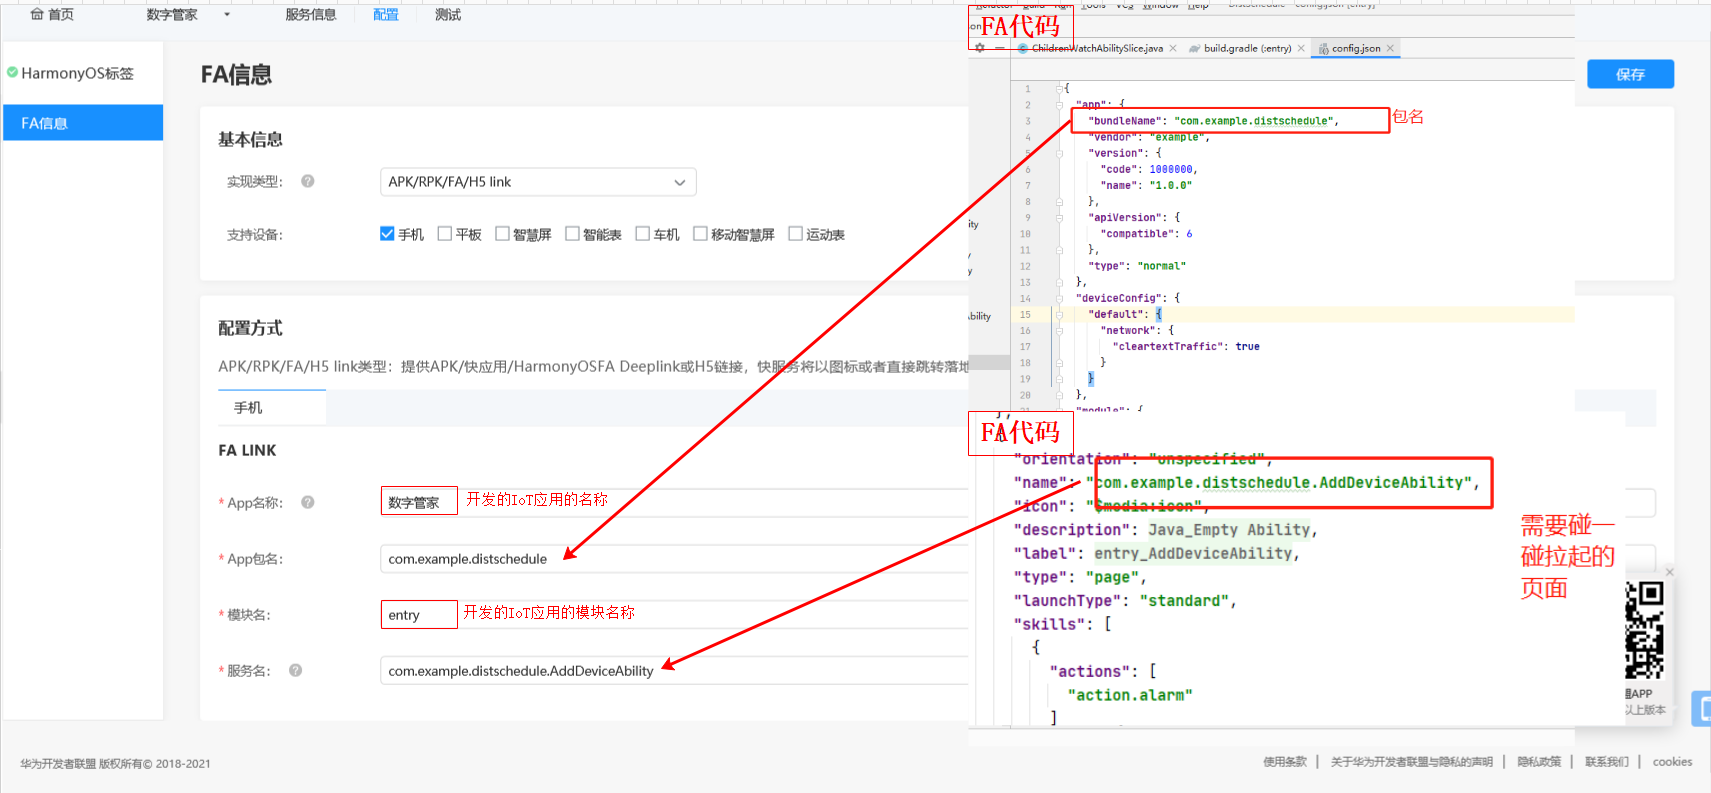Image resolution: width=1711 pixels, height=793 pixels.
Task: Click the hide panel dash icon beside the IDE gear
Action: click(x=999, y=48)
